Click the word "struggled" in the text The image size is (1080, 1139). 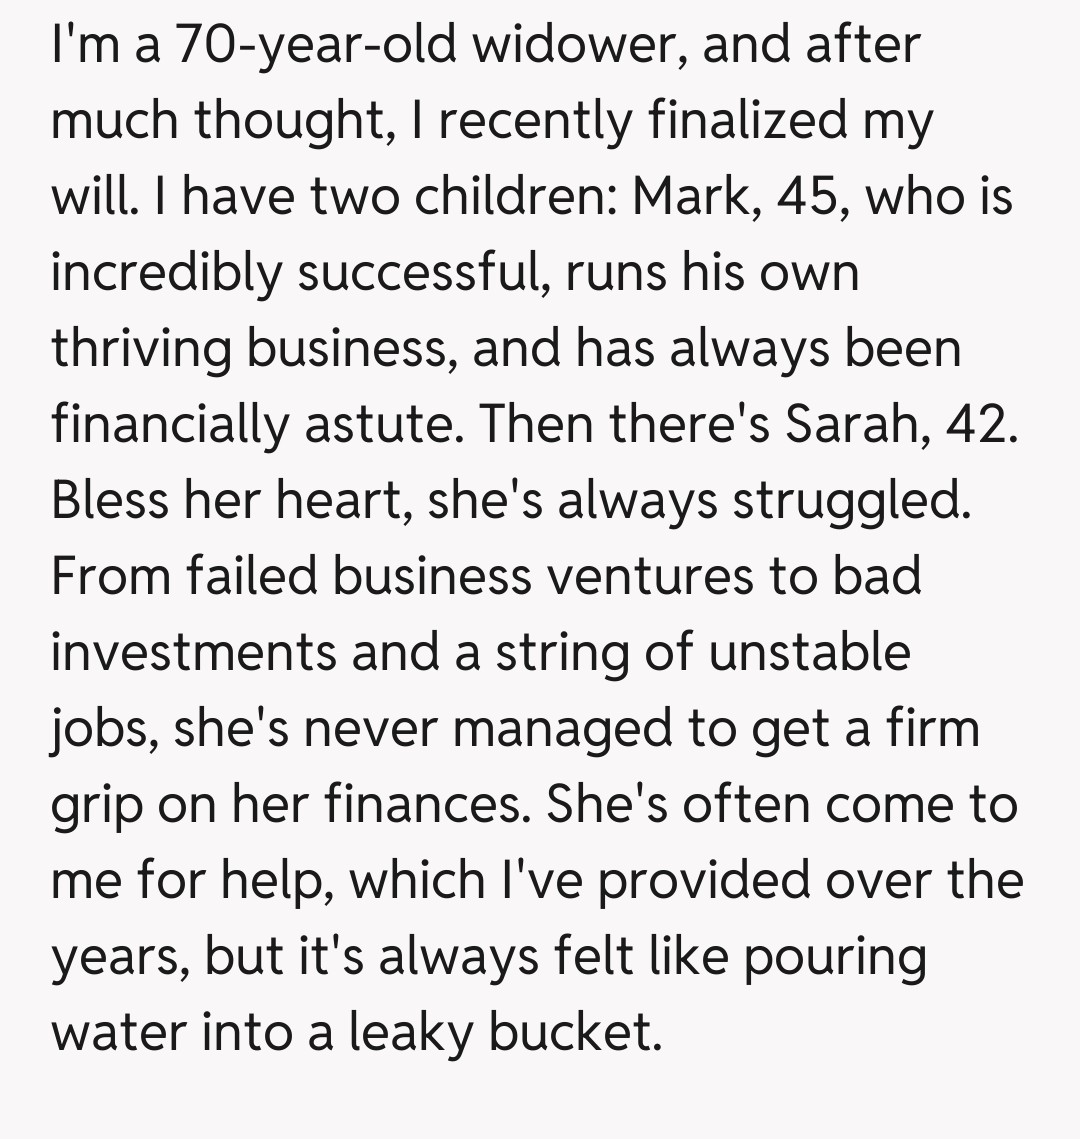coord(850,500)
